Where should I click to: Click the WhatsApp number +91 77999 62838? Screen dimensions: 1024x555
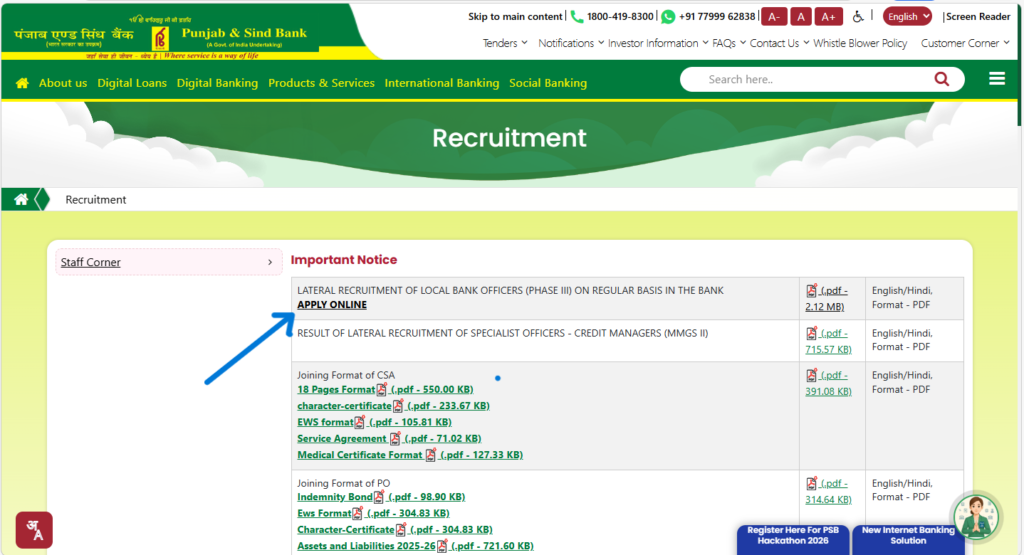point(717,16)
